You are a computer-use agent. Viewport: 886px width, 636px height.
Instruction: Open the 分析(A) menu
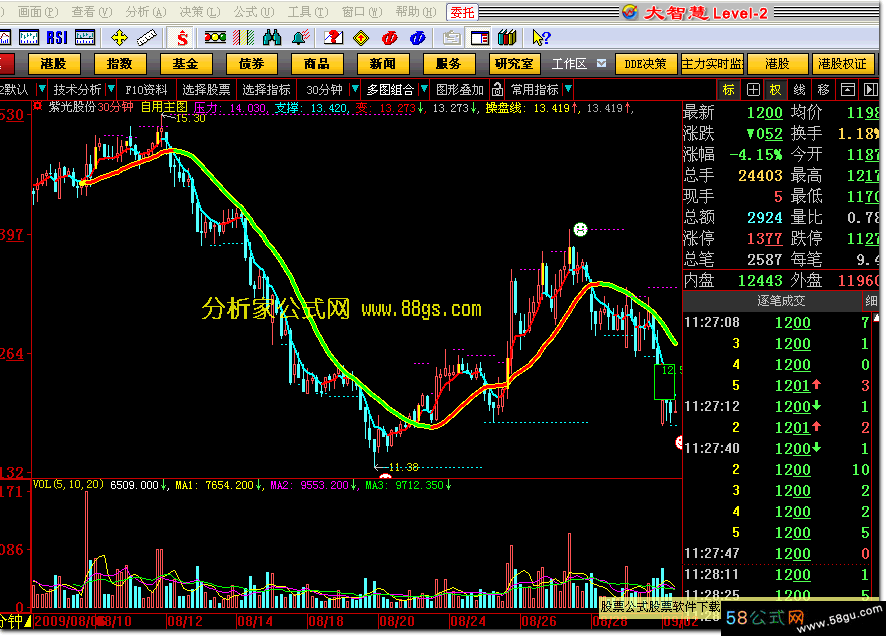click(146, 12)
